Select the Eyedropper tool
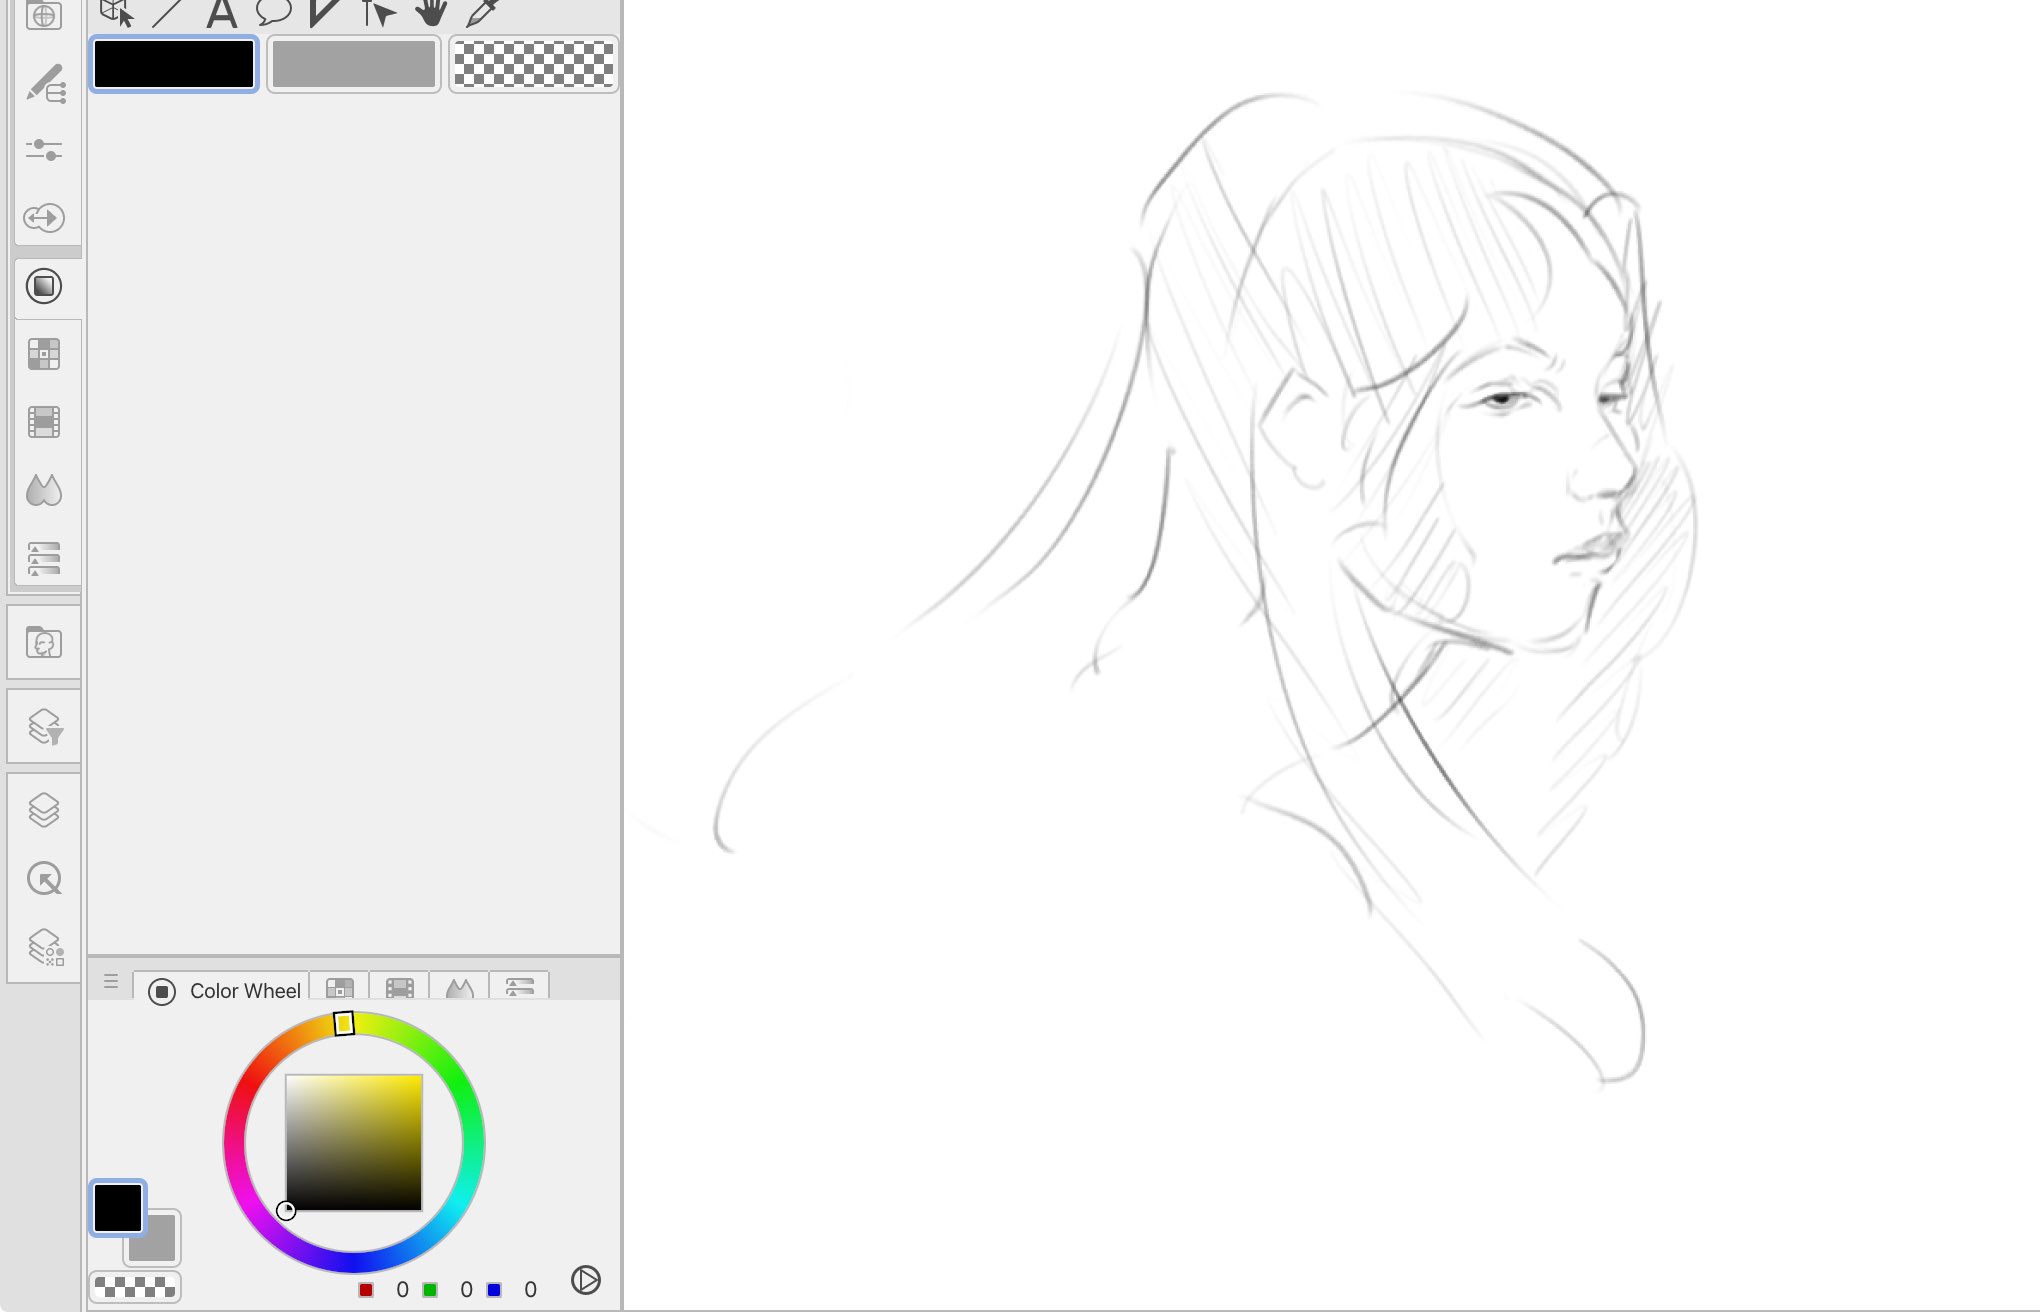 tap(483, 12)
